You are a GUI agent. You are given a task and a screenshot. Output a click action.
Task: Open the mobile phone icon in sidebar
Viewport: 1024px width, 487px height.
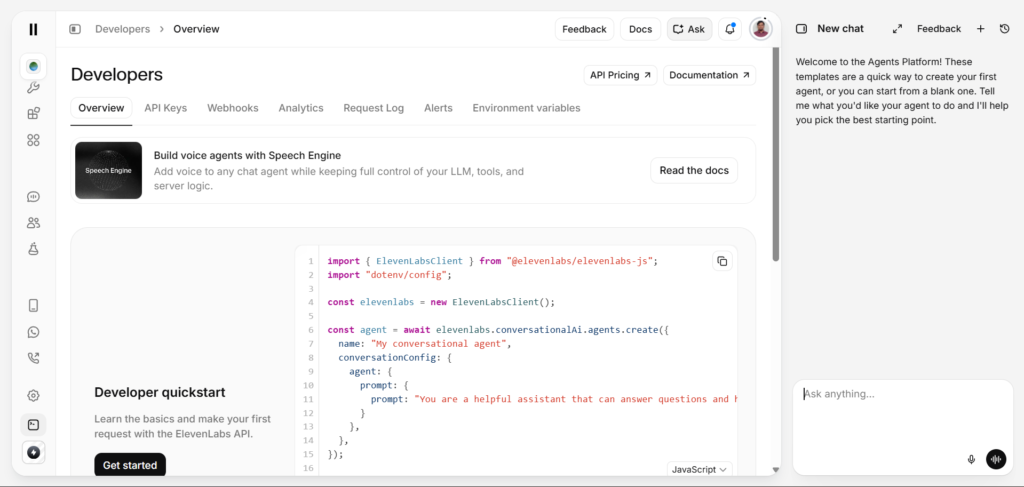coord(33,306)
